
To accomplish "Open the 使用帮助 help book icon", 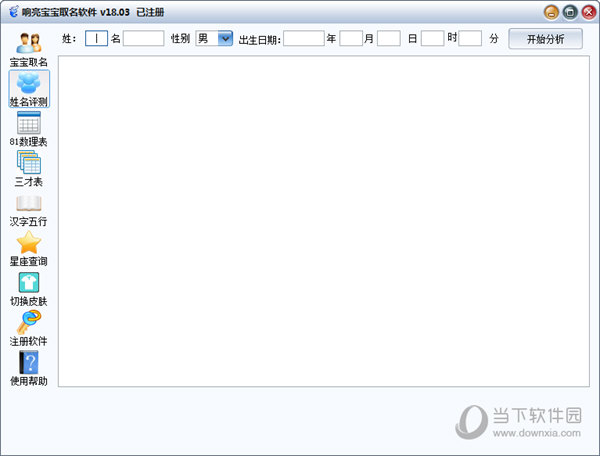I will click(29, 362).
